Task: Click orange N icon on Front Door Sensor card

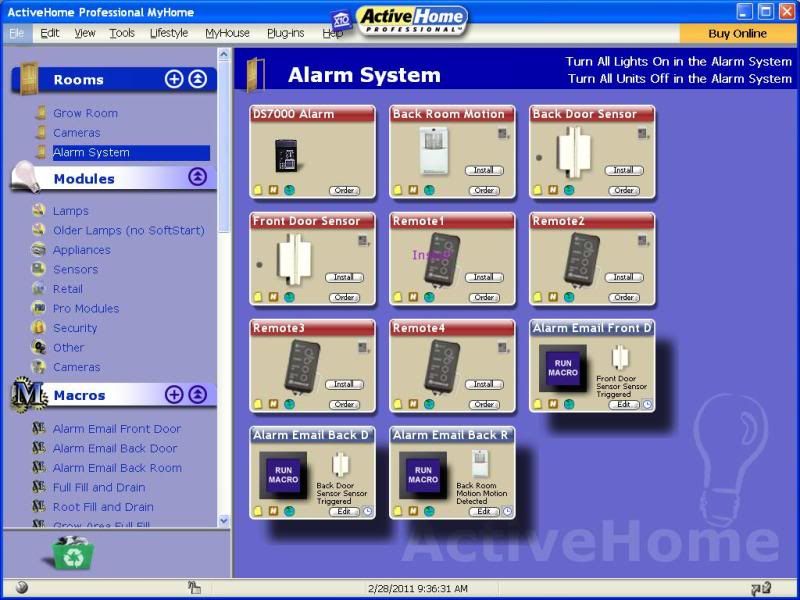Action: click(273, 297)
